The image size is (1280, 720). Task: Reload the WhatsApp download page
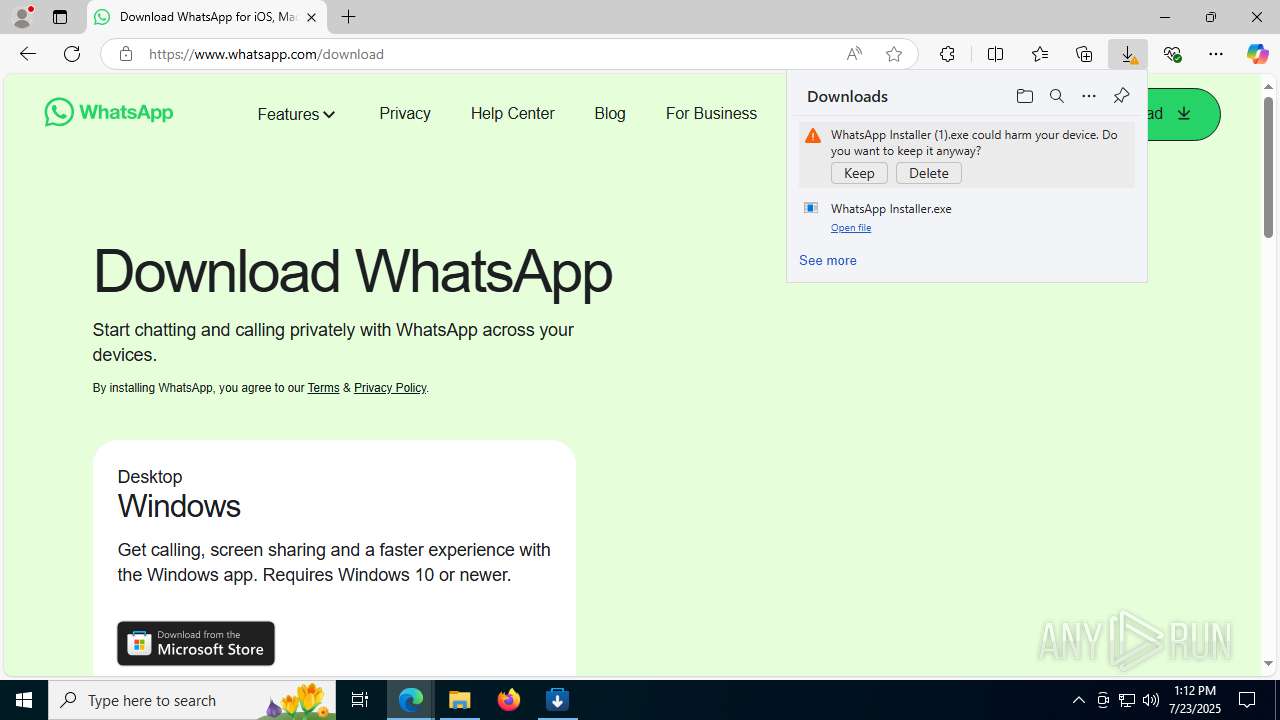coord(72,54)
